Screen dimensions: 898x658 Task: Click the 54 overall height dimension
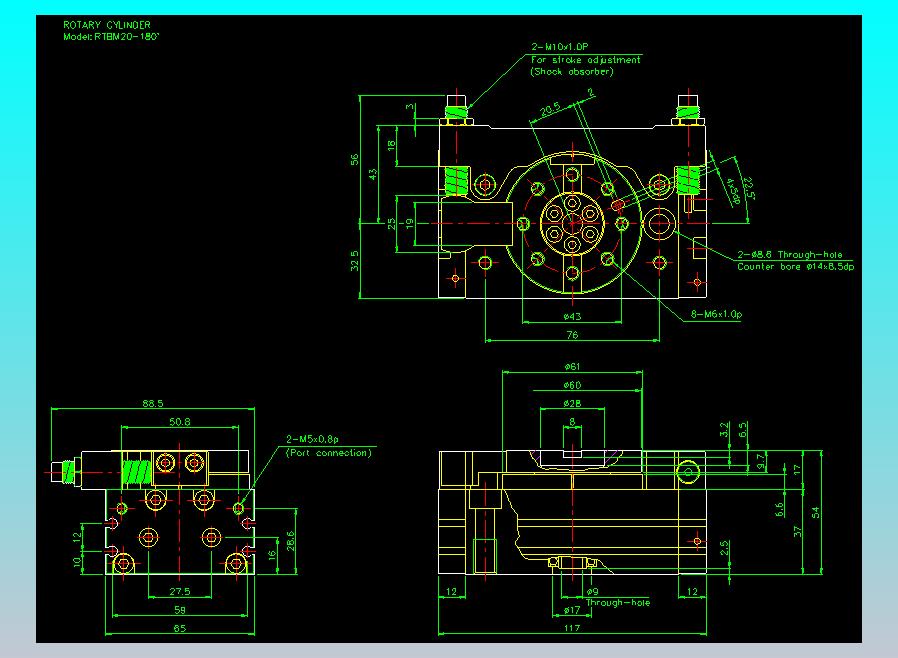pos(816,513)
